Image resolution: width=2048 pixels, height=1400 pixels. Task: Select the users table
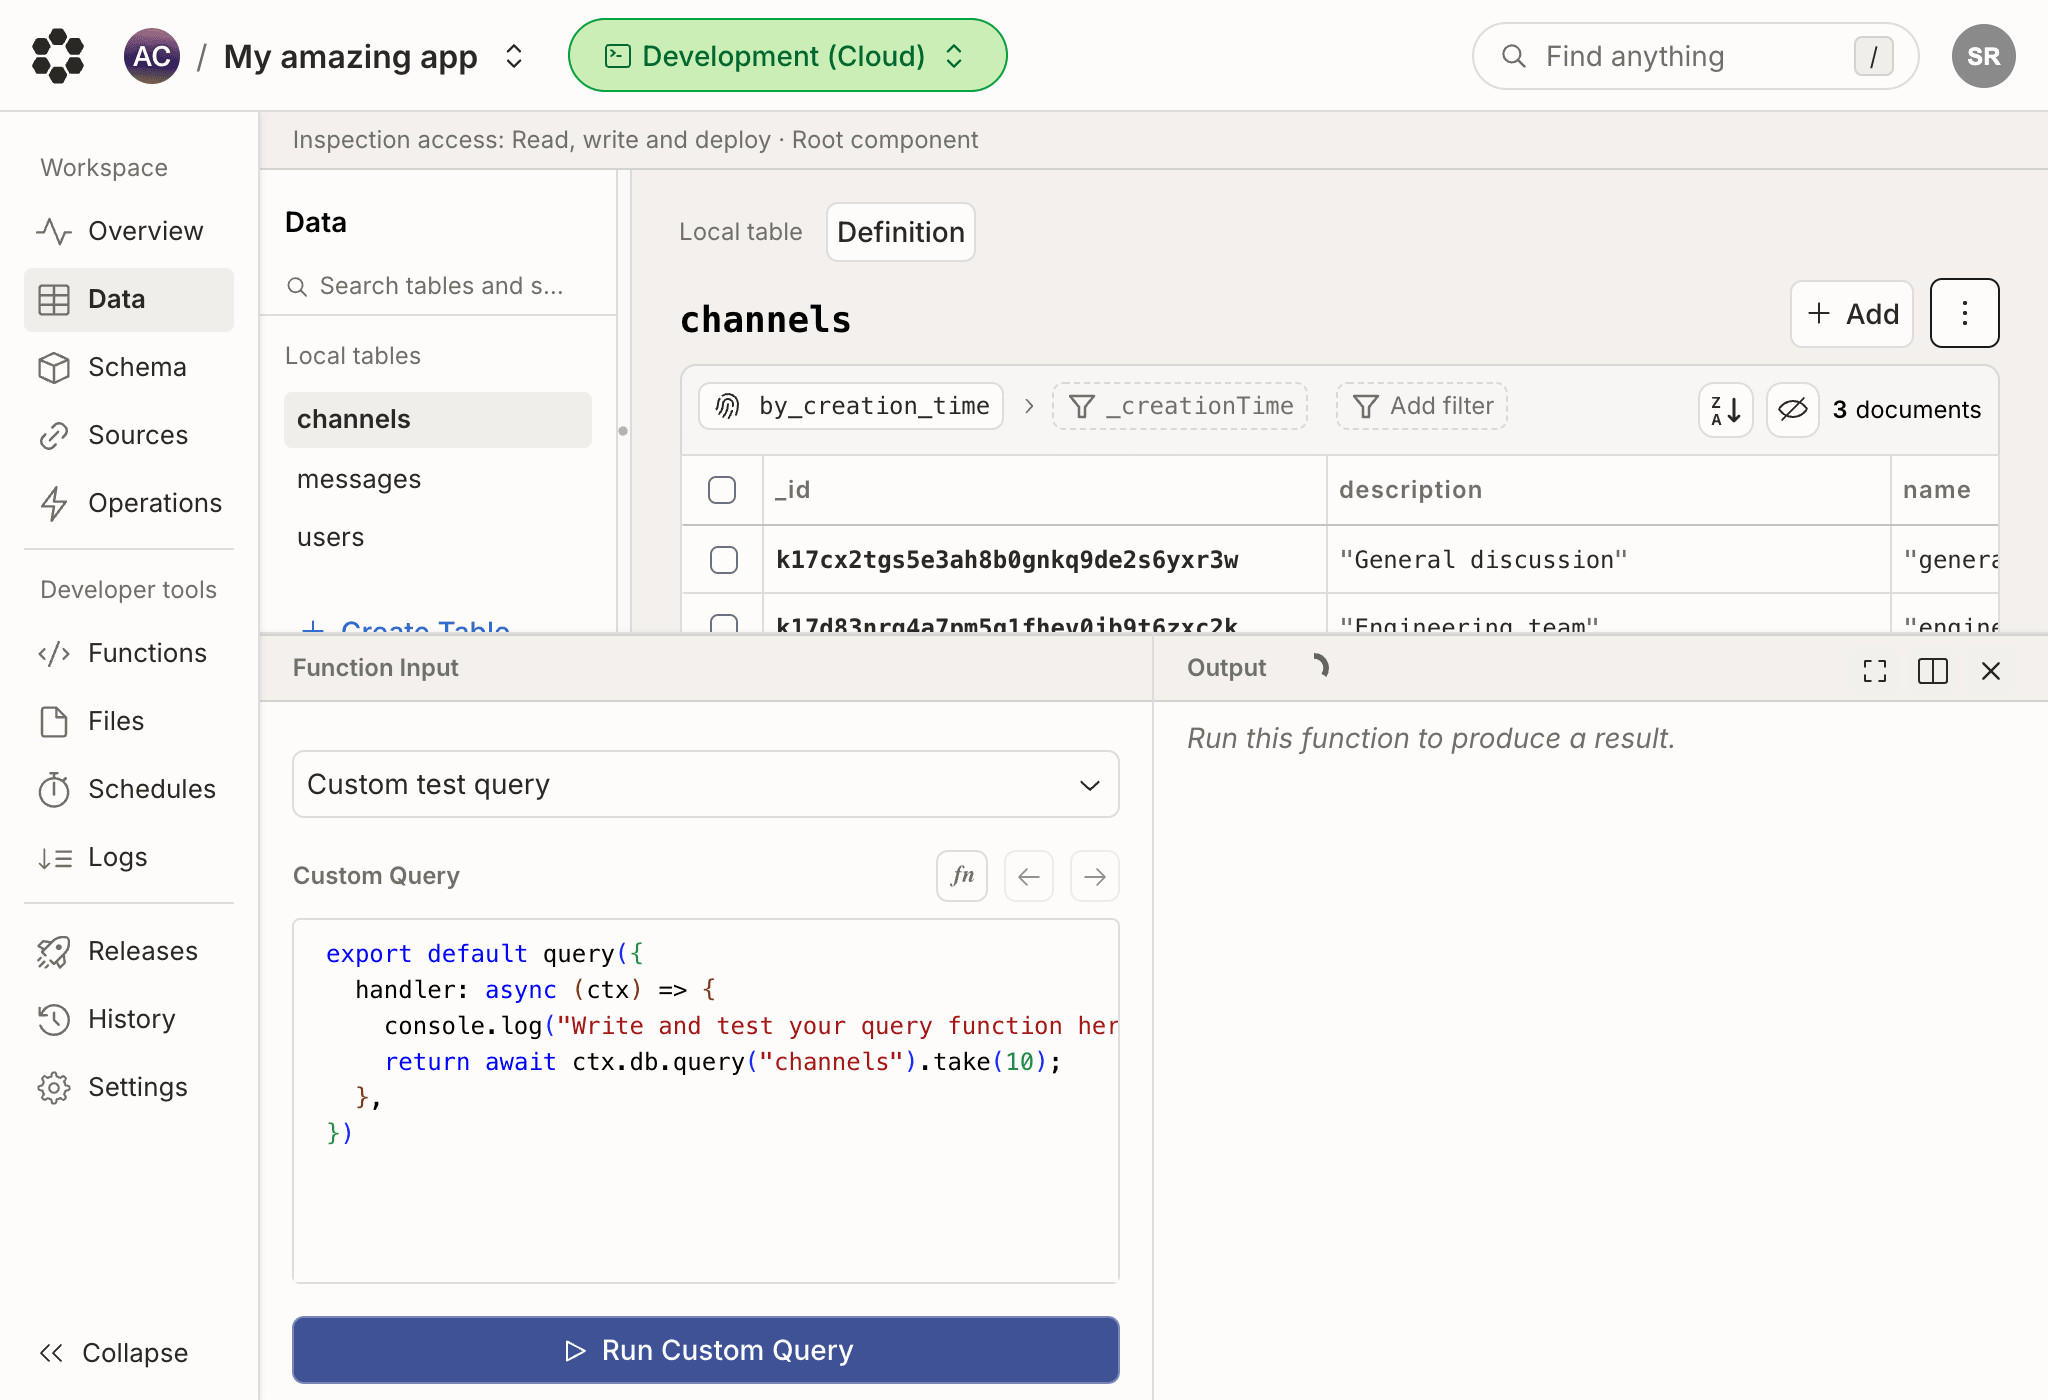[438, 537]
